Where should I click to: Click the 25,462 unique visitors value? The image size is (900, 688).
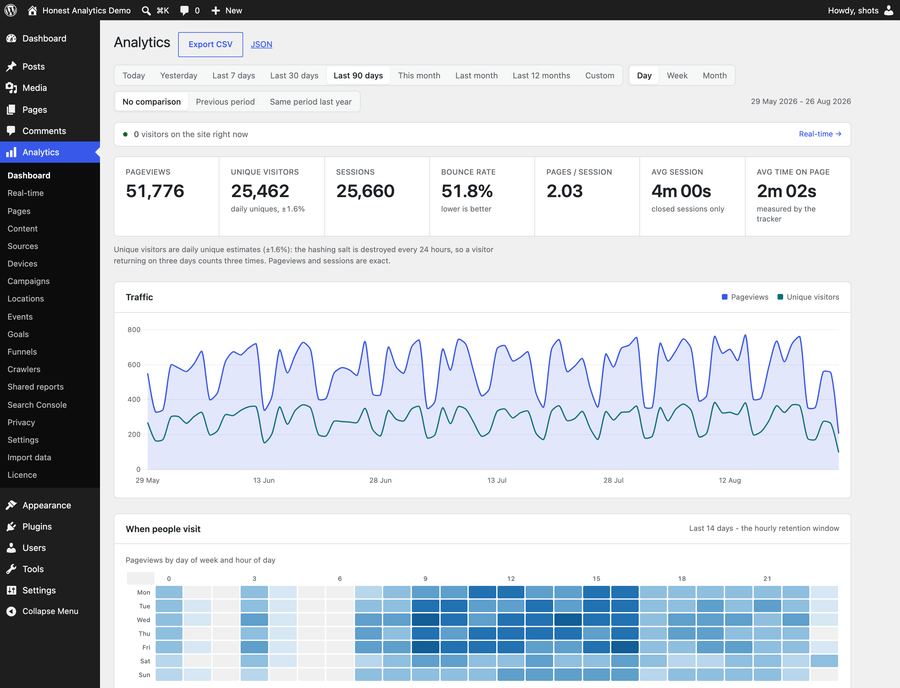pyautogui.click(x=260, y=191)
